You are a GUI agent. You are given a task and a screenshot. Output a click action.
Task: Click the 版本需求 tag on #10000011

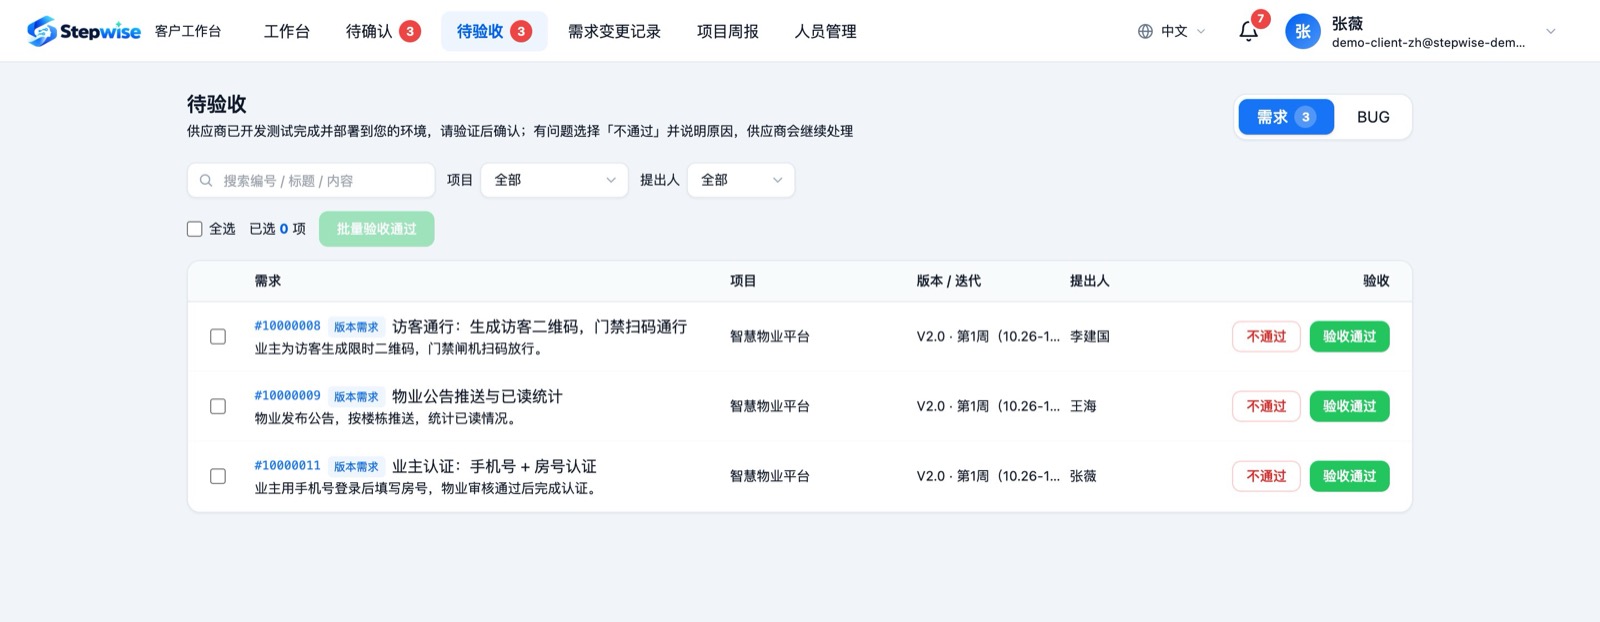[x=356, y=467]
